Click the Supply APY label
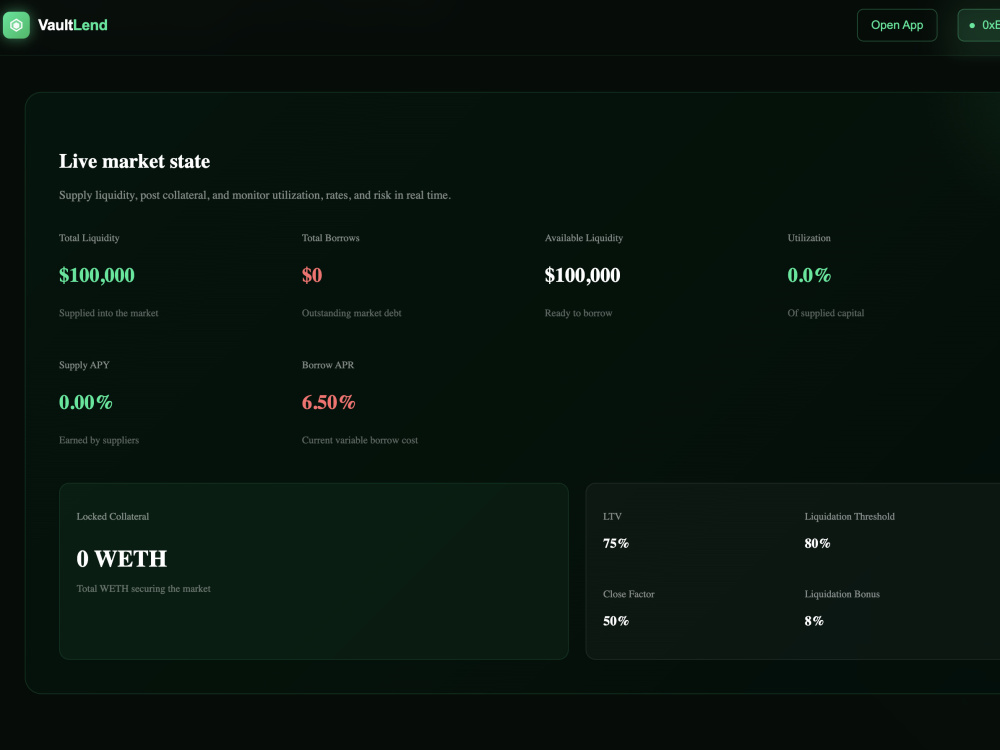Image resolution: width=1000 pixels, height=750 pixels. click(x=84, y=365)
